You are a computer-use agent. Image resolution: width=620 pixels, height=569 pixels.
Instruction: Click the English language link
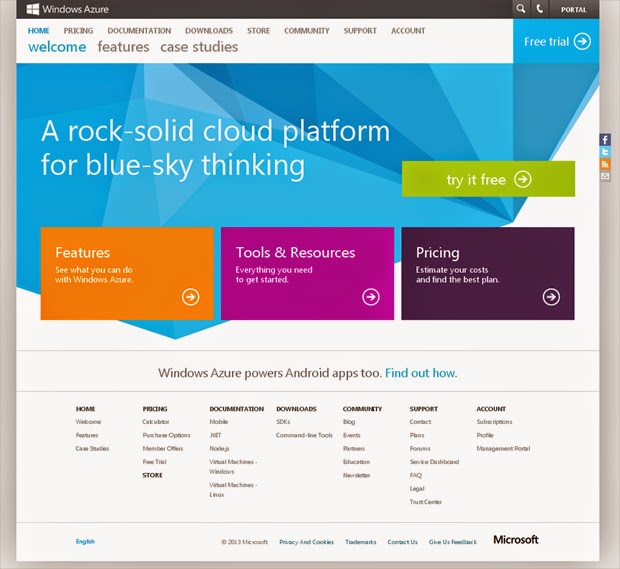tap(85, 541)
